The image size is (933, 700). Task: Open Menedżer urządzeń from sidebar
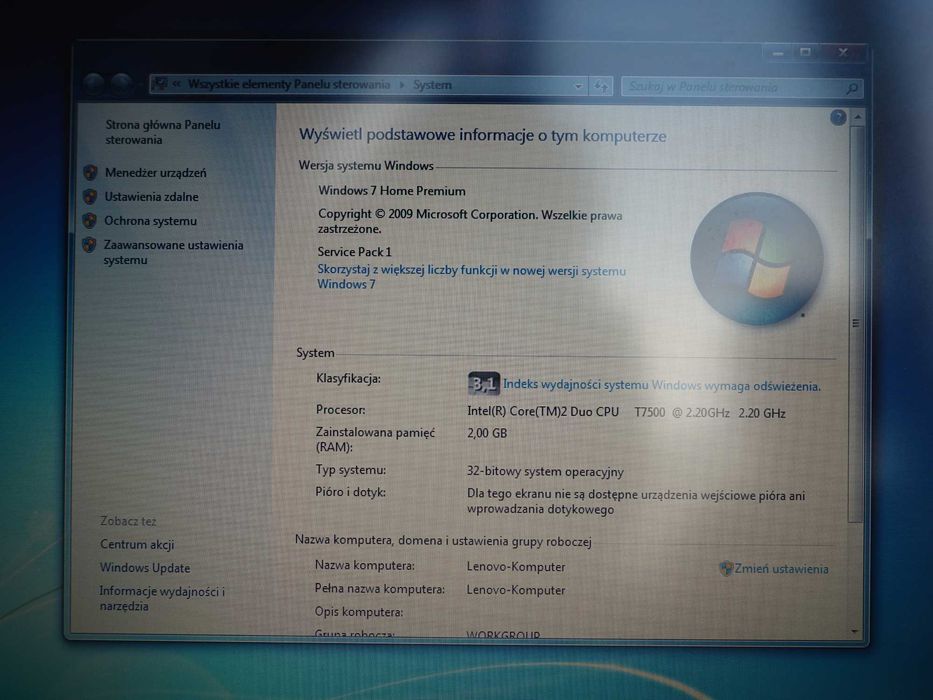155,173
